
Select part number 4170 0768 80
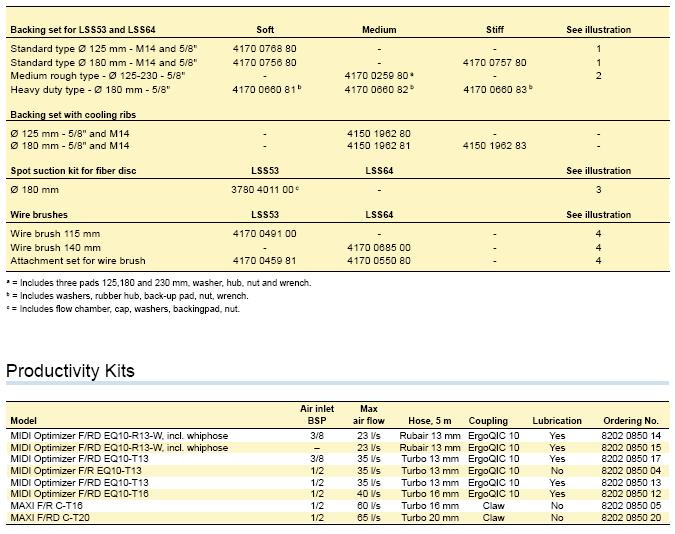264,49
